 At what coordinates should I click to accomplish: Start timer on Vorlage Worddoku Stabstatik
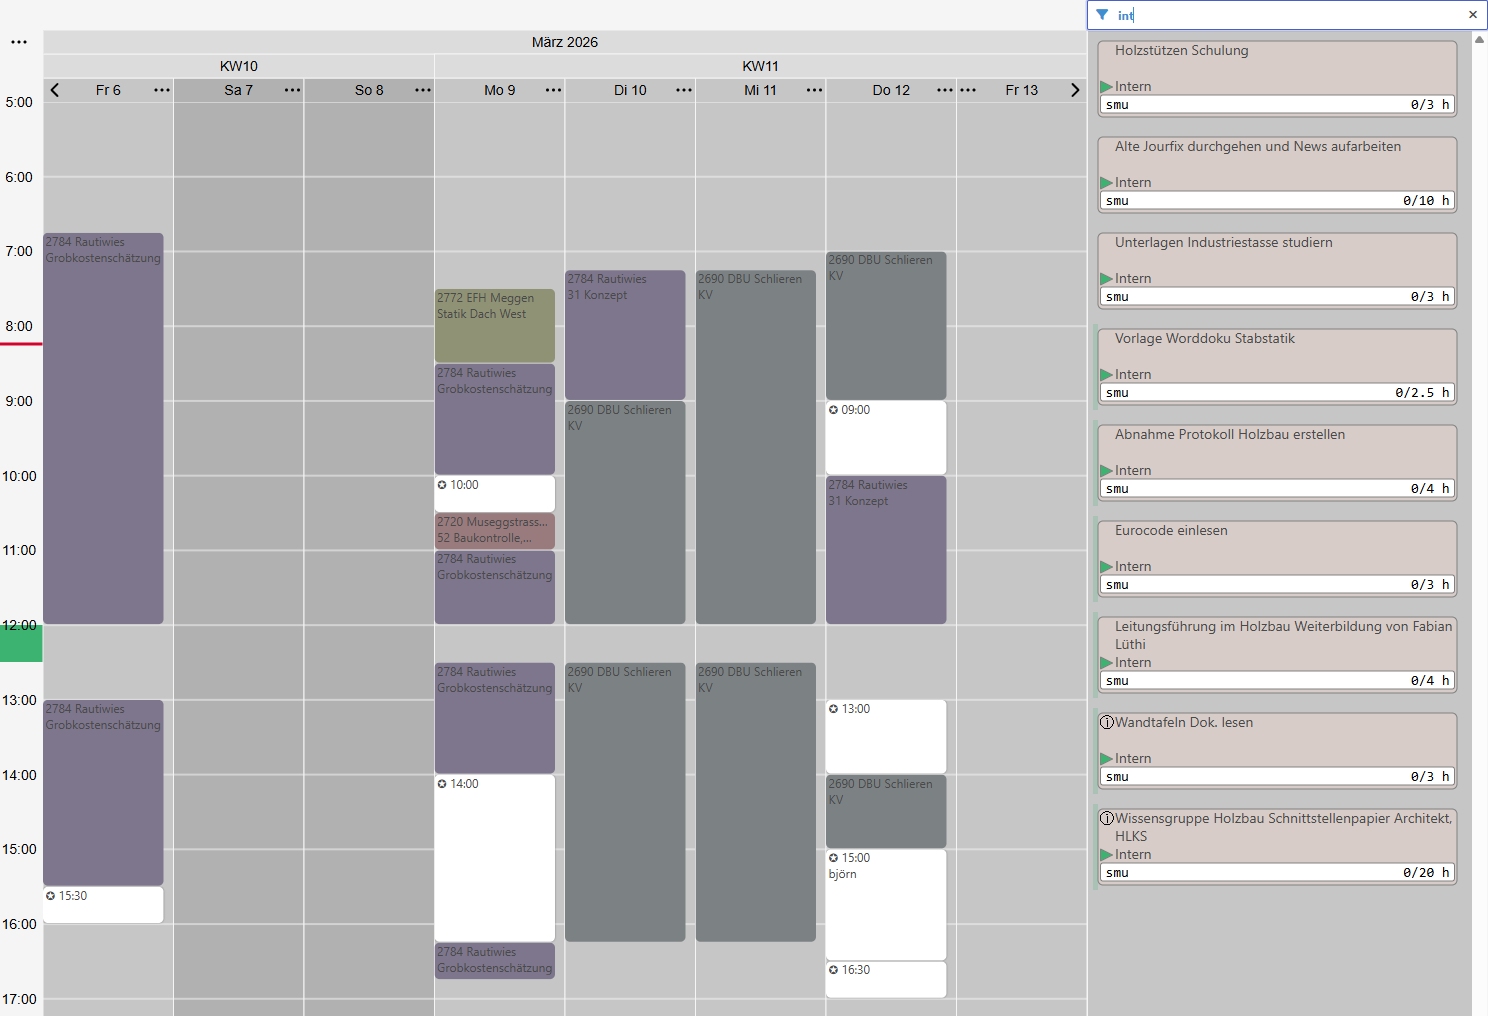point(1106,375)
